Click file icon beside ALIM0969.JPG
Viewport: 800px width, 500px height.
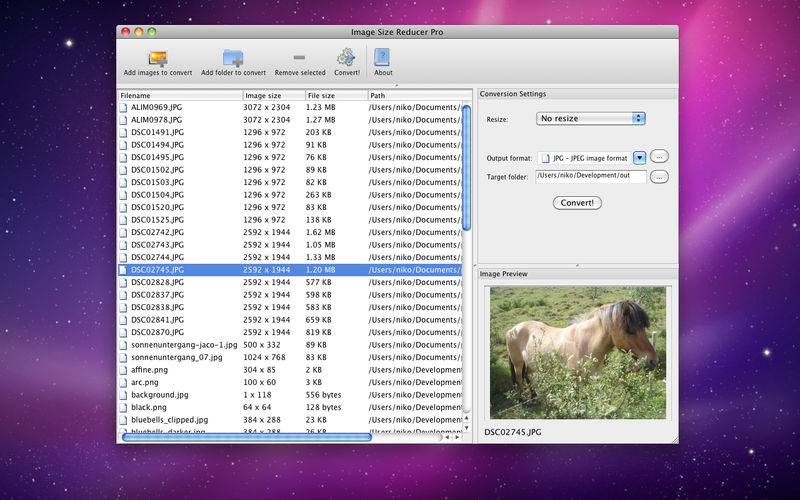(x=123, y=108)
